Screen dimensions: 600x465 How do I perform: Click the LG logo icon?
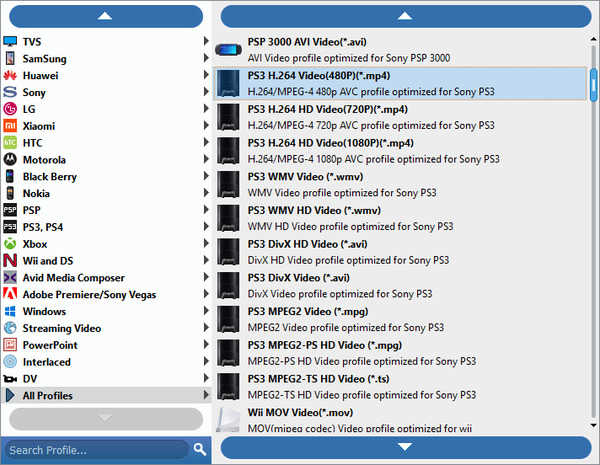point(10,109)
